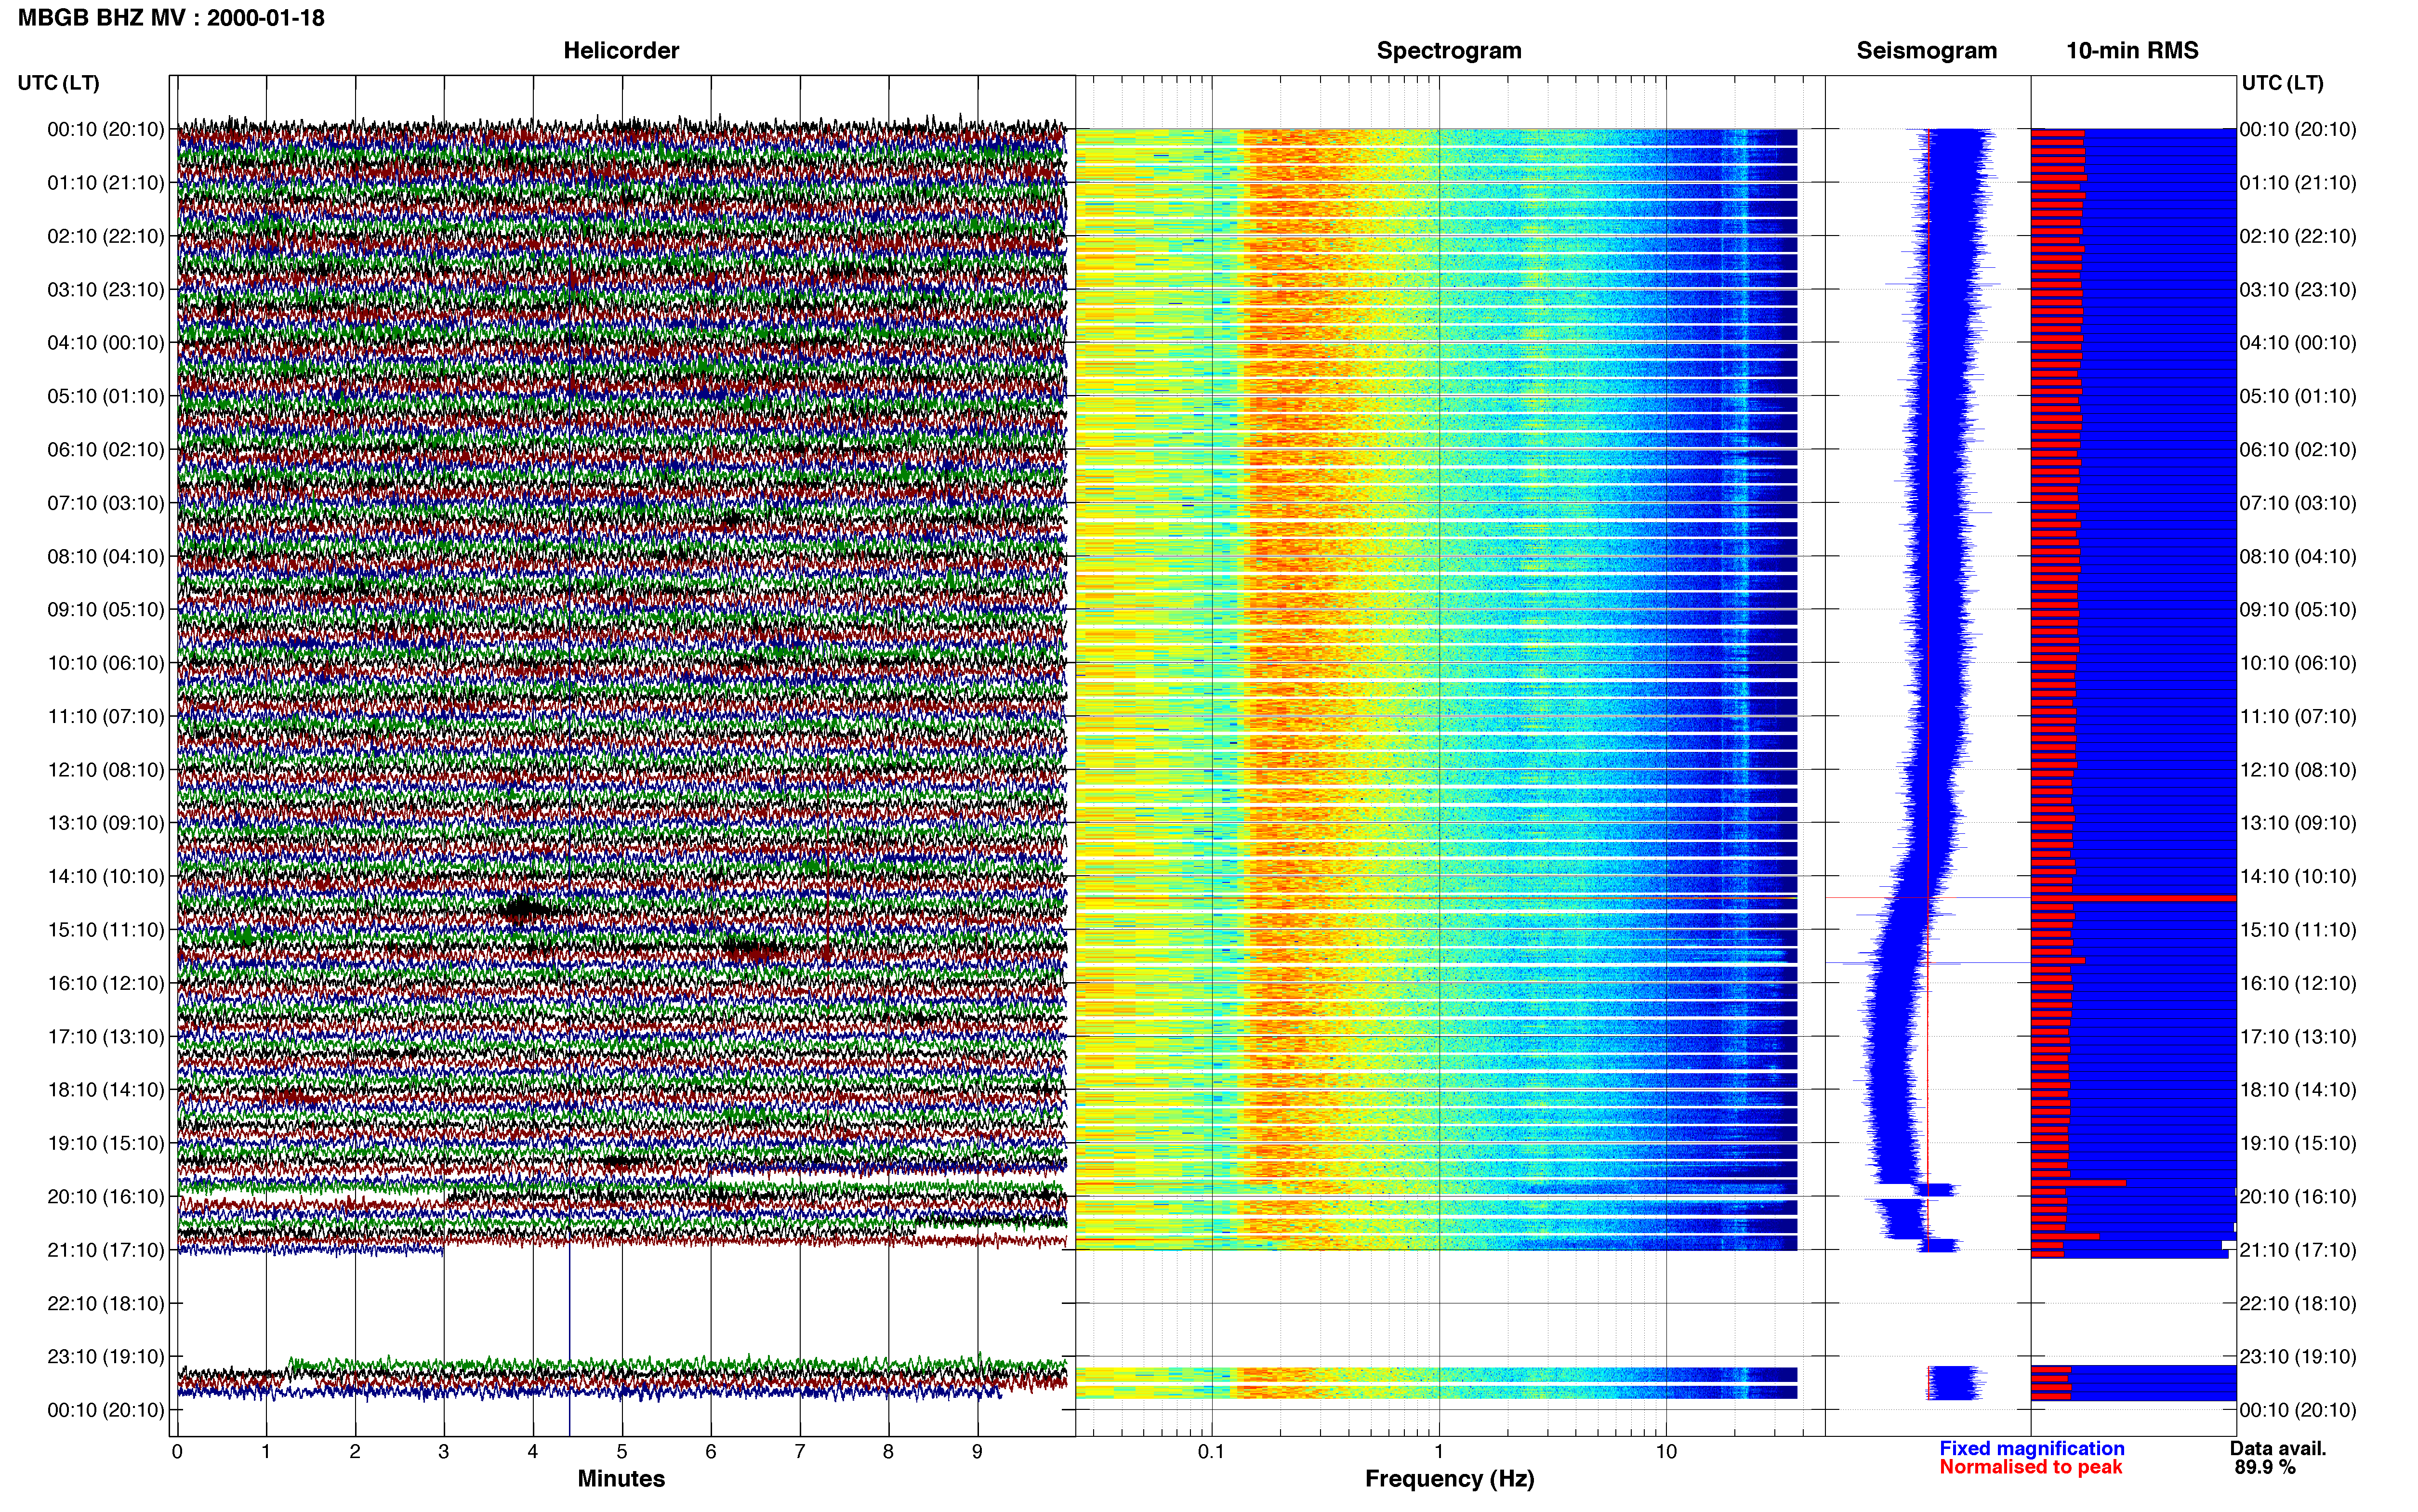Select tick label '0' on Minutes axis
The height and width of the screenshot is (1512, 2418).
pos(177,1452)
